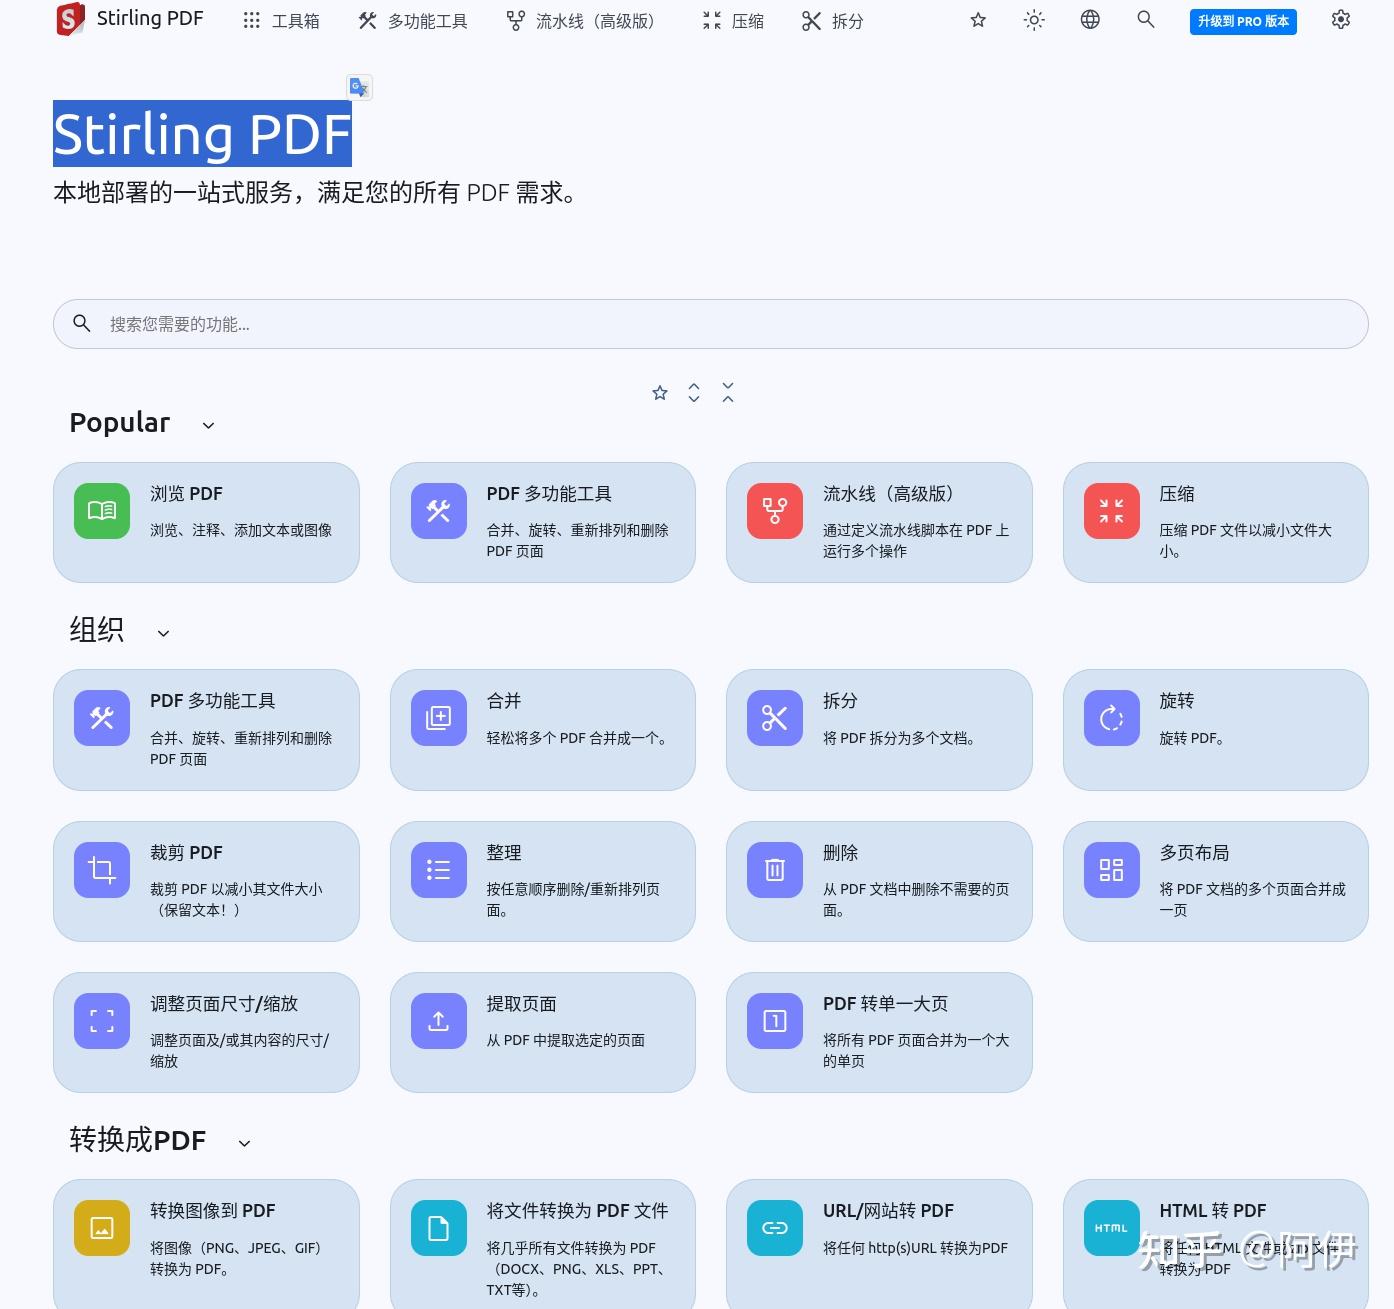Viewport: 1394px width, 1309px height.
Task: Open the 浏览 PDF card title
Action: coord(186,494)
